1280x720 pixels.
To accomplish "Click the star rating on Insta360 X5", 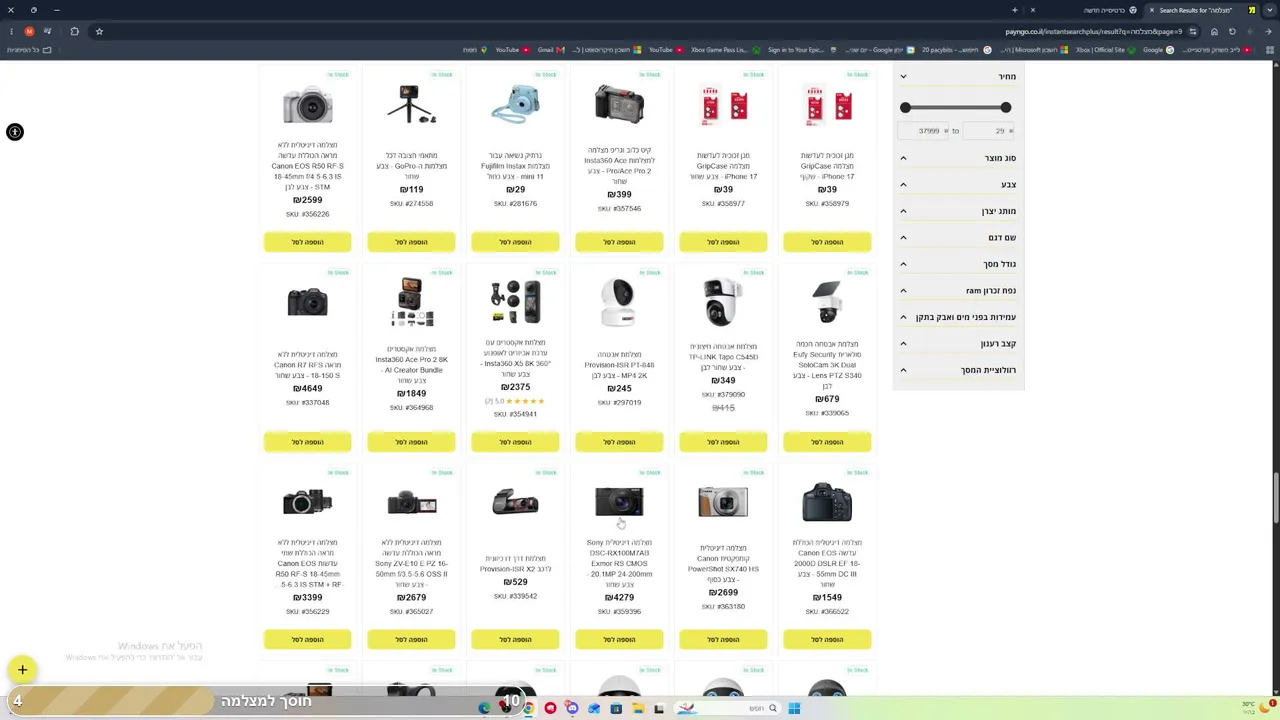I will 525,401.
